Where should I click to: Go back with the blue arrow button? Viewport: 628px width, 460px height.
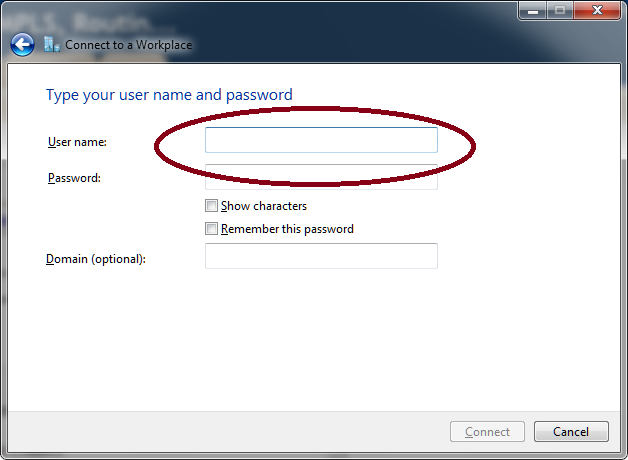22,44
